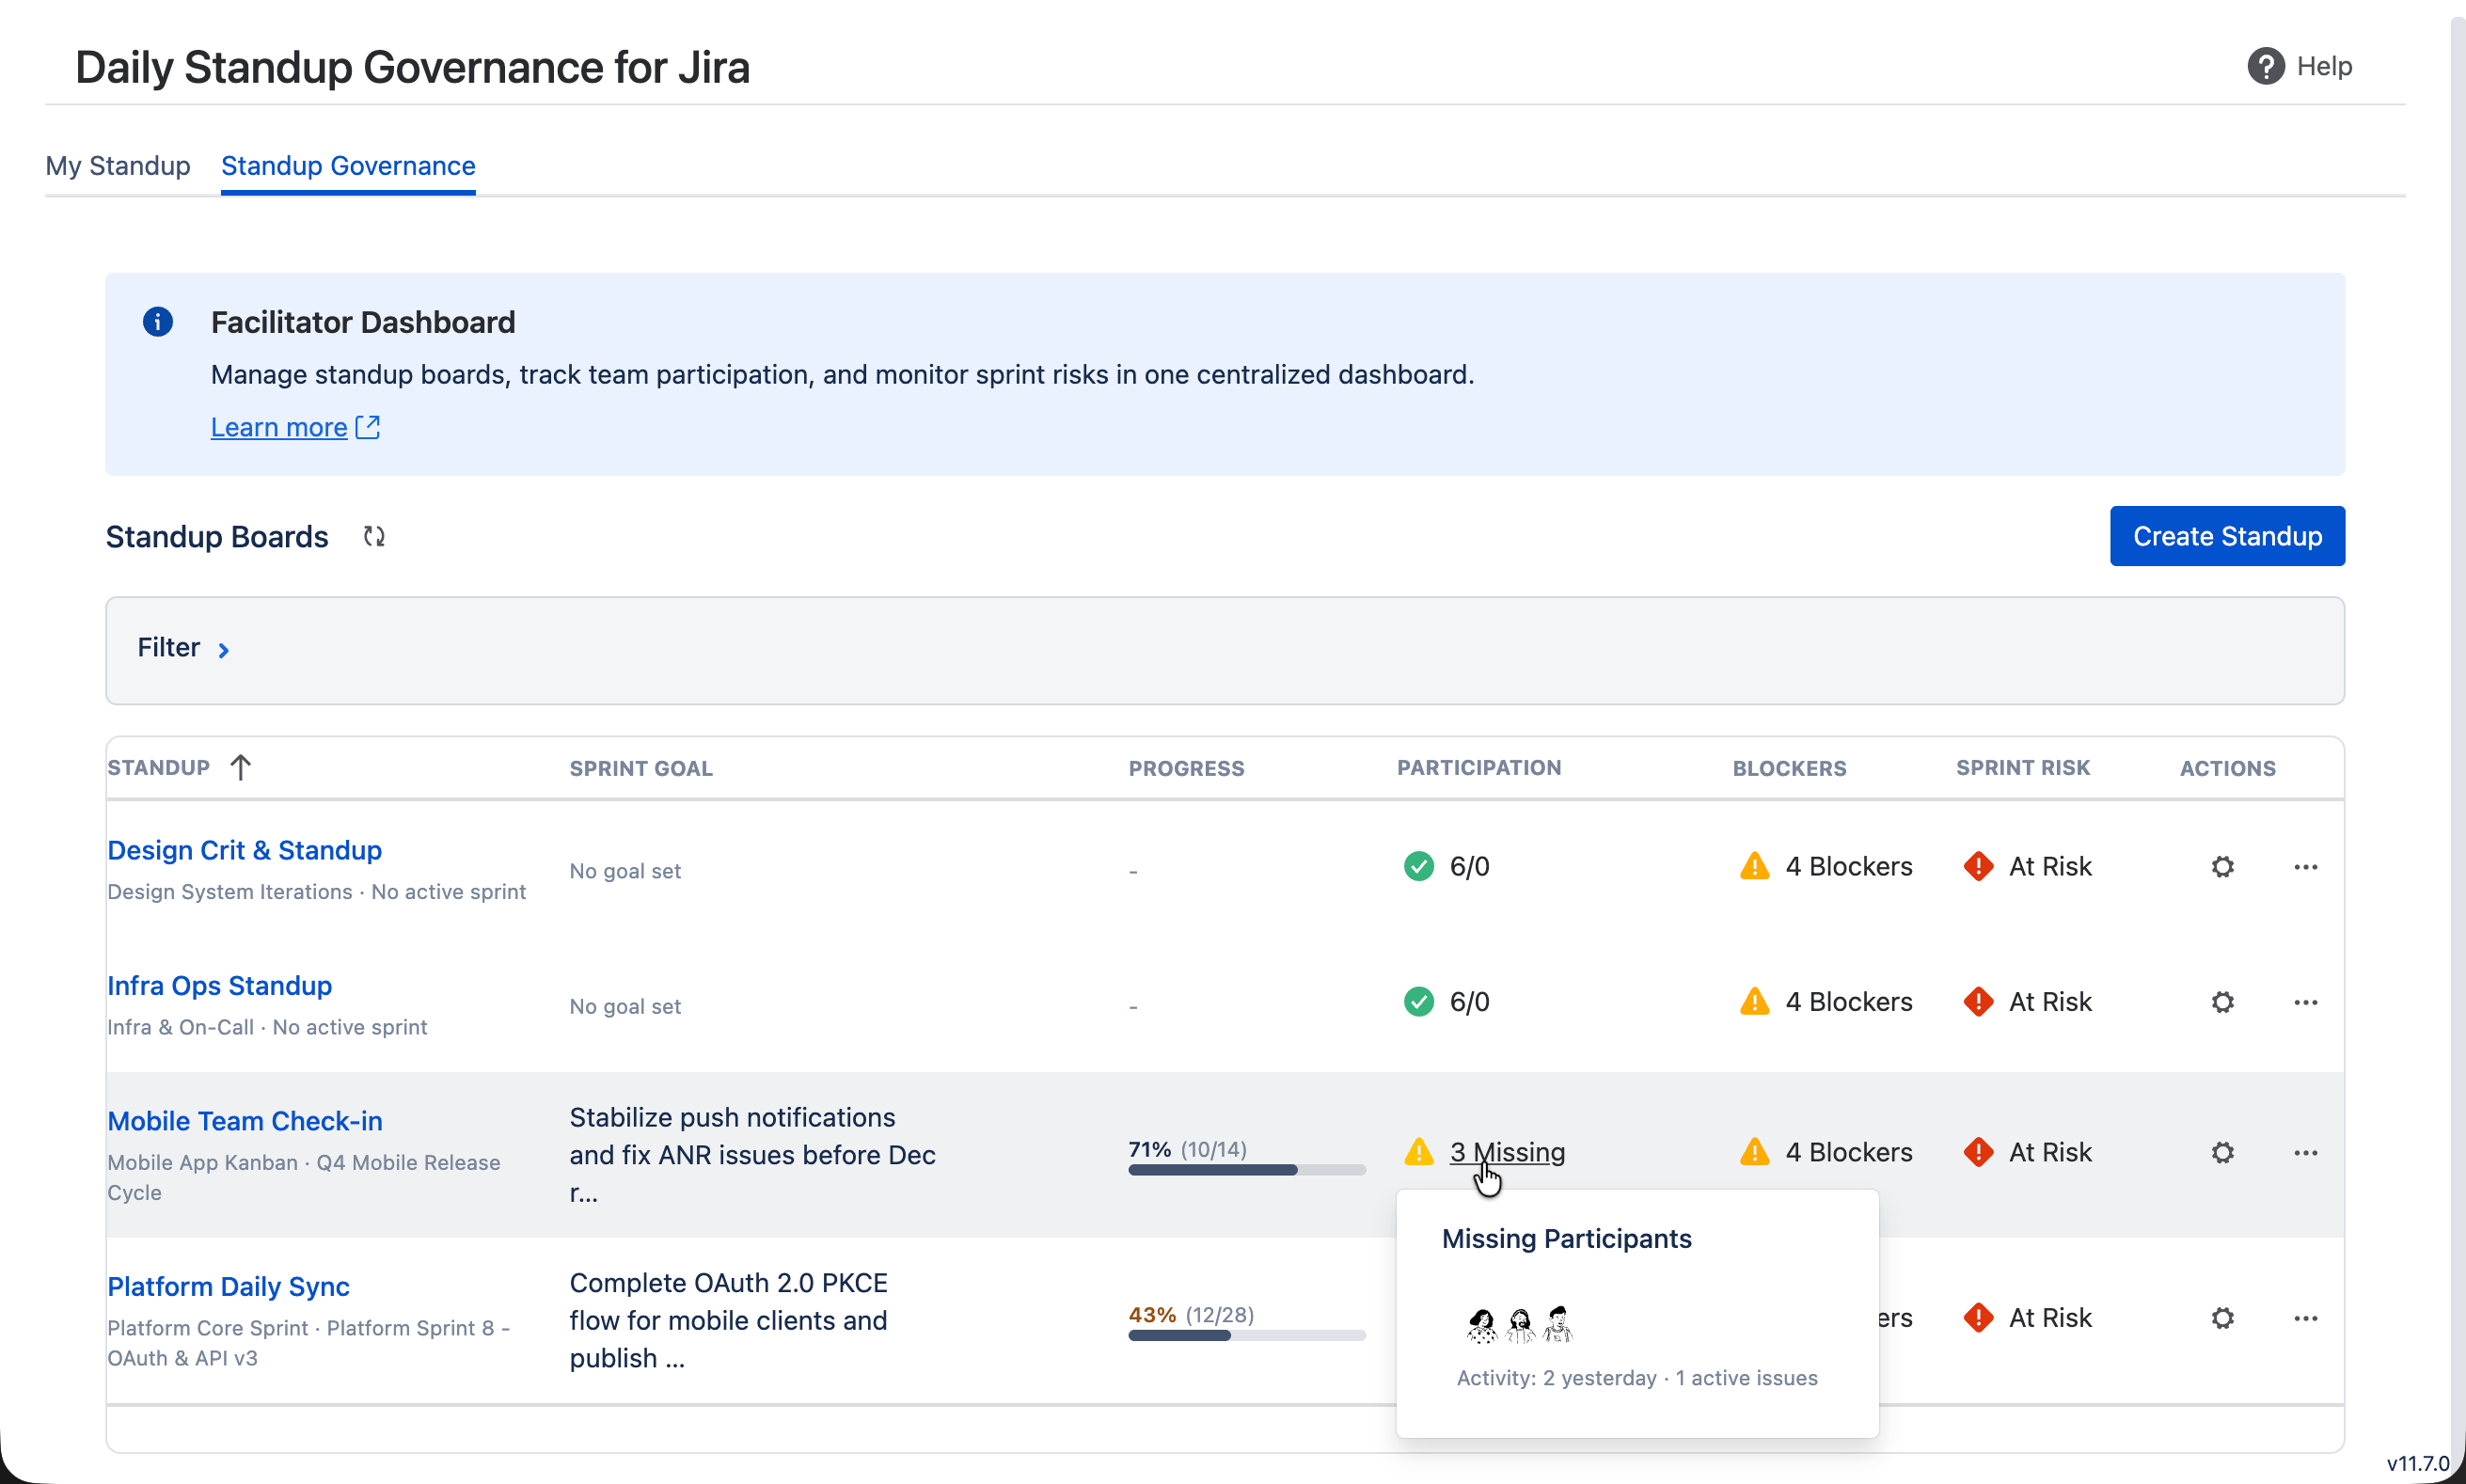
Task: Select the Standup Governance tab
Action: pos(347,166)
